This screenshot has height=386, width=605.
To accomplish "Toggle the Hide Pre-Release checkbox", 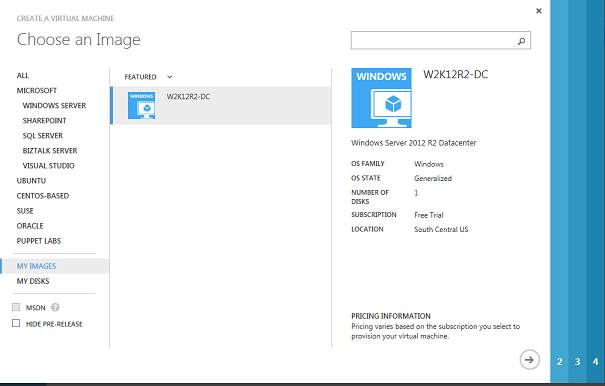I will point(16,323).
